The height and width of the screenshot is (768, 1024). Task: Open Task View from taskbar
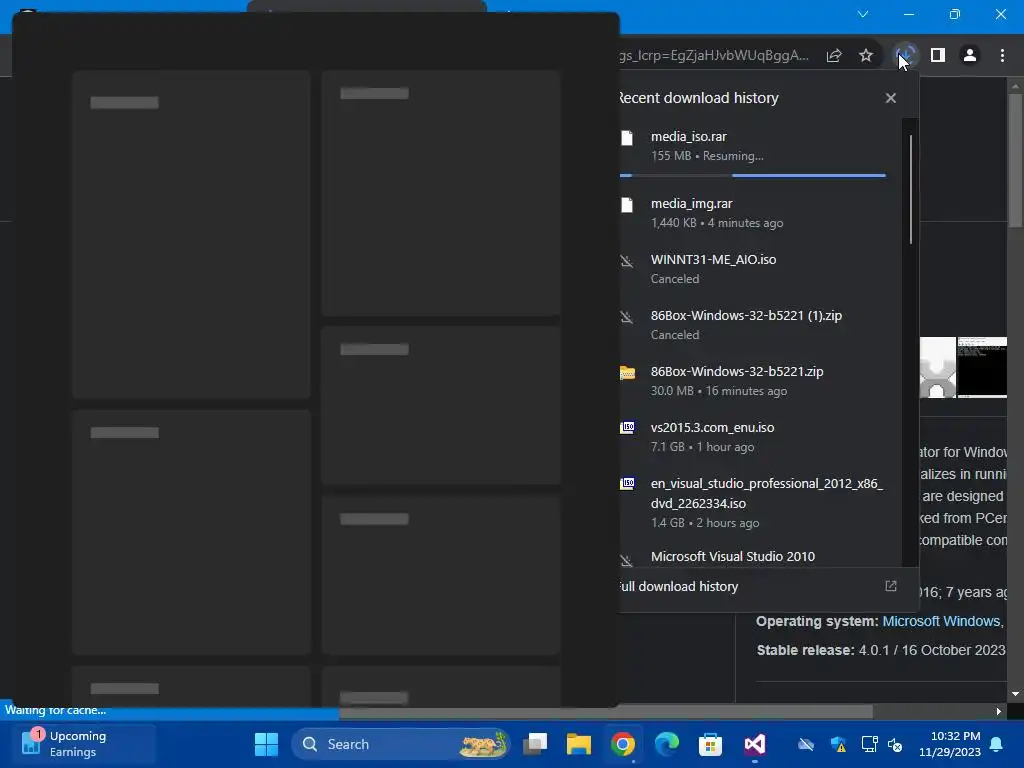(x=536, y=744)
